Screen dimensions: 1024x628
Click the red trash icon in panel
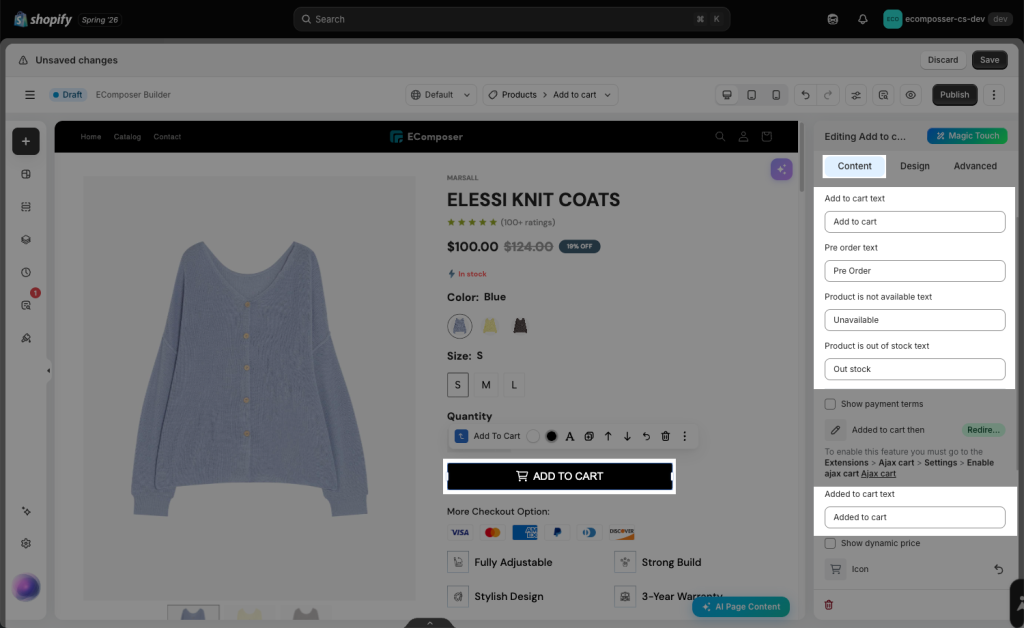tap(828, 604)
